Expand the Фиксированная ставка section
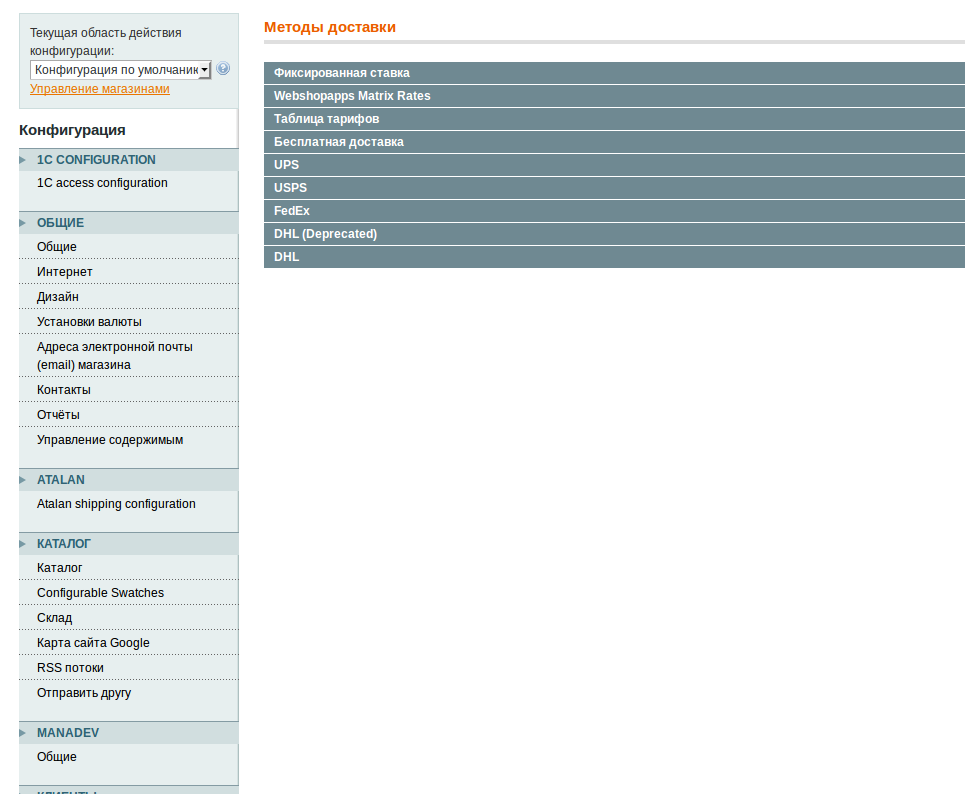 614,73
